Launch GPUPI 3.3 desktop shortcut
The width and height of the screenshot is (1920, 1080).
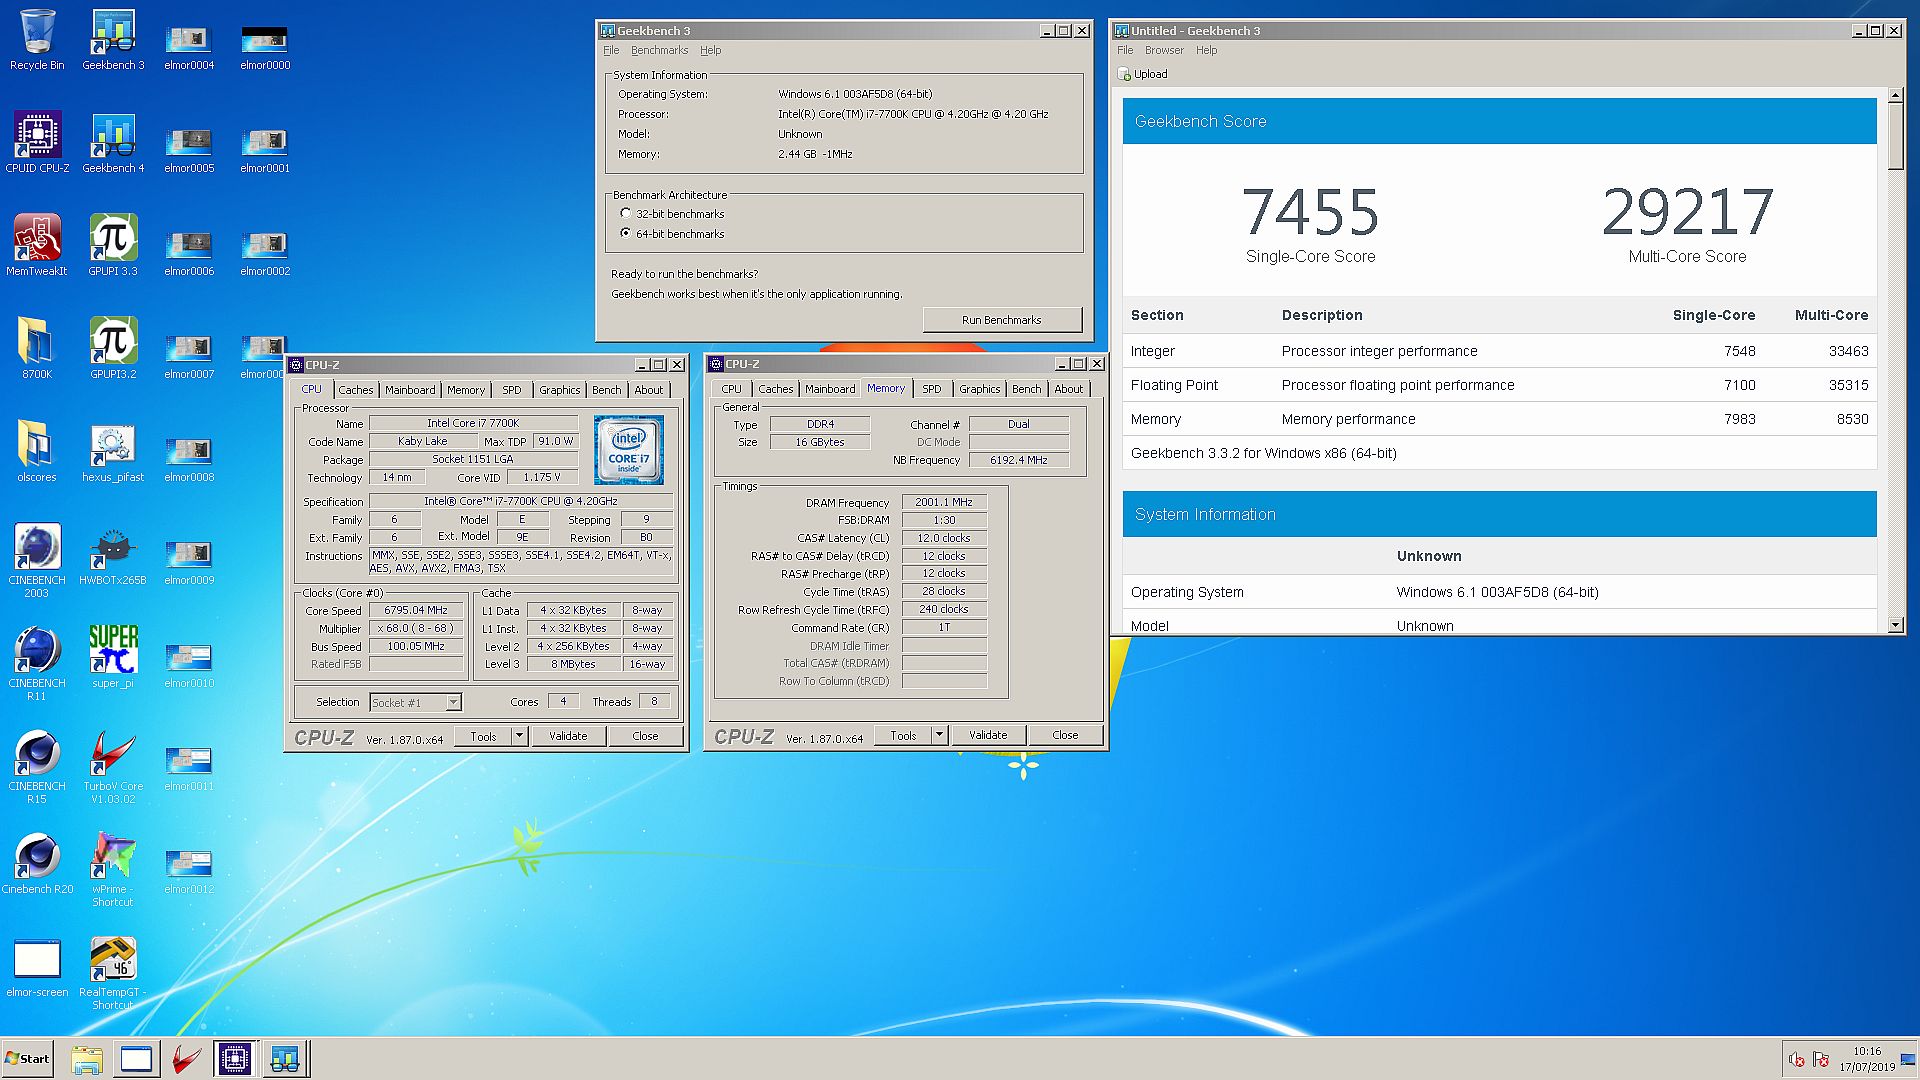(x=113, y=246)
